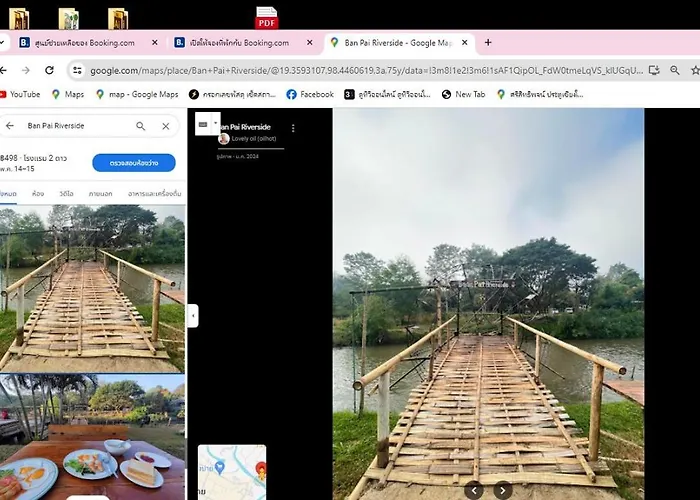View site information next to the URL
The width and height of the screenshot is (700, 500).
76,70
